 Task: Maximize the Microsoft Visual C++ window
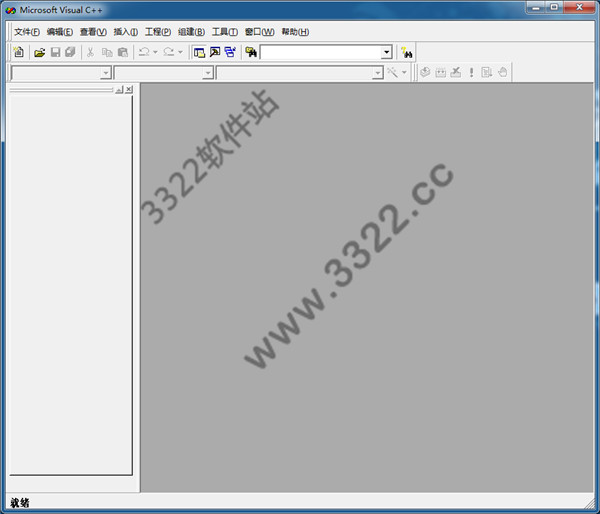point(554,7)
